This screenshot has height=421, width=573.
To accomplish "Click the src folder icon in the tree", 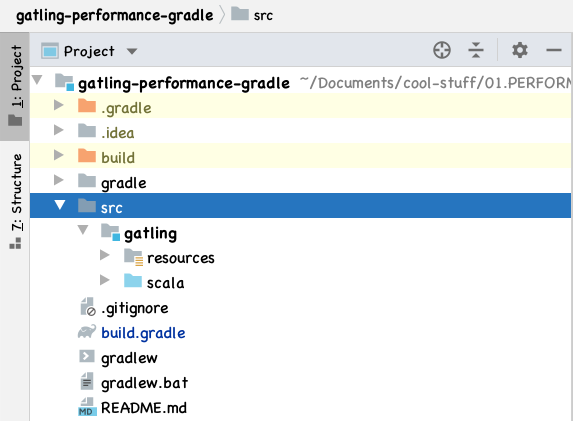I will coord(87,205).
